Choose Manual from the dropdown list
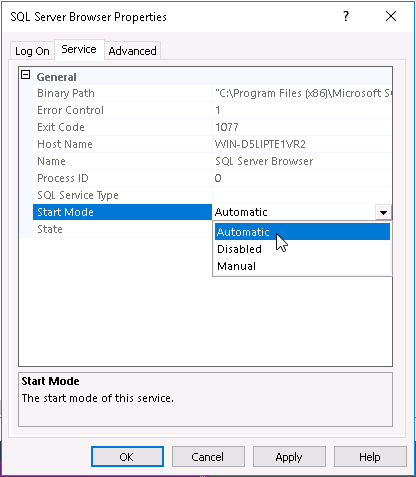The width and height of the screenshot is (416, 477). (302, 266)
